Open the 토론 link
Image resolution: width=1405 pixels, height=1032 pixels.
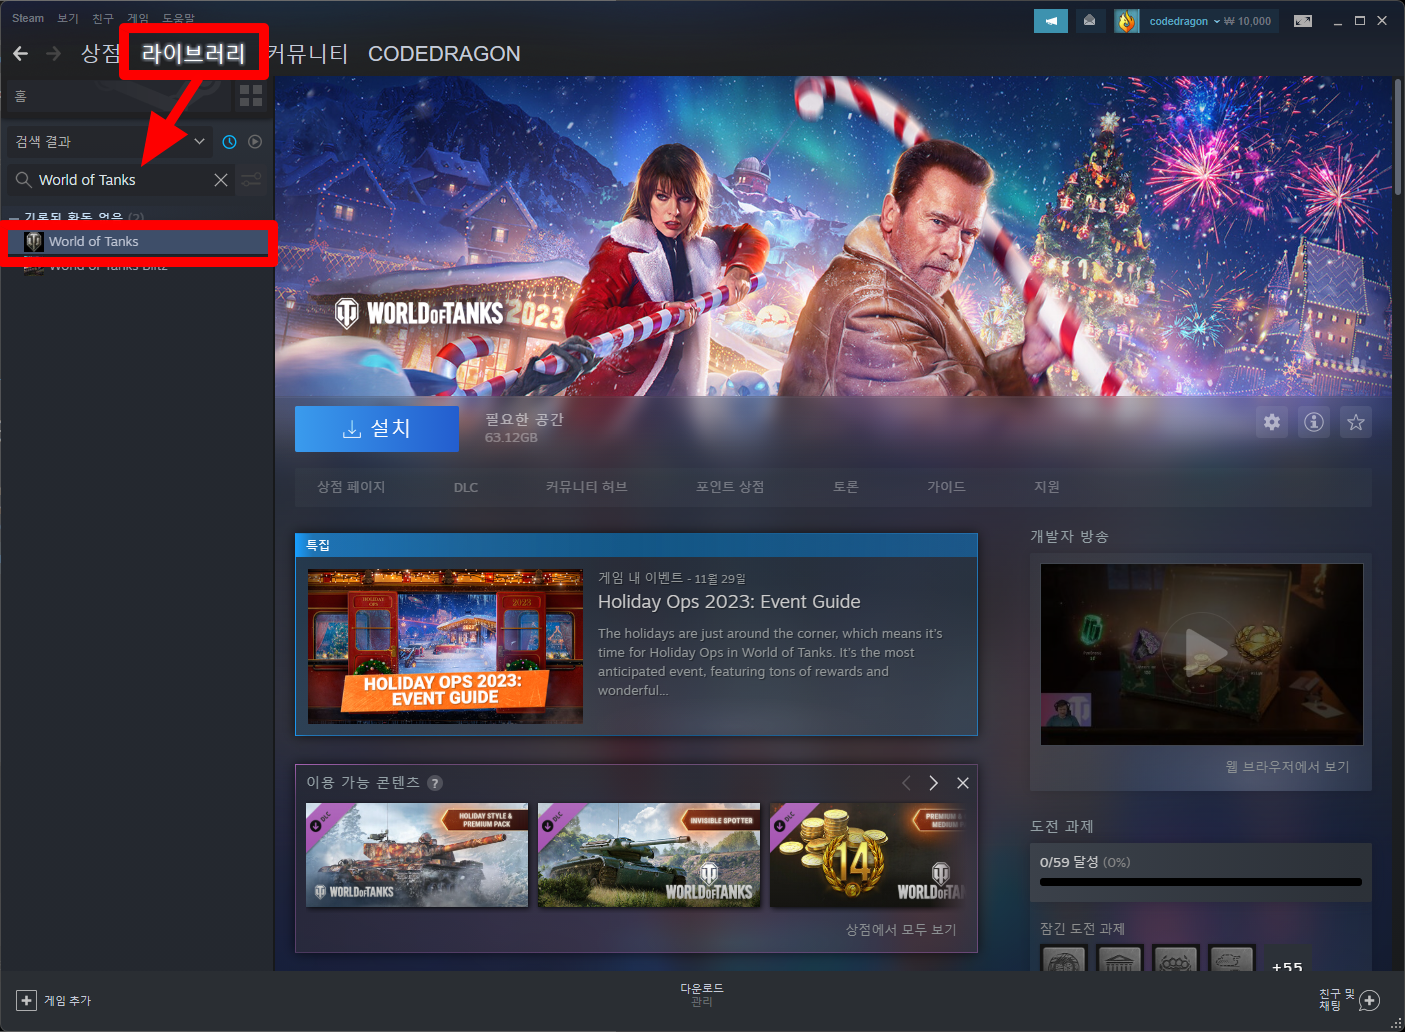(x=846, y=487)
